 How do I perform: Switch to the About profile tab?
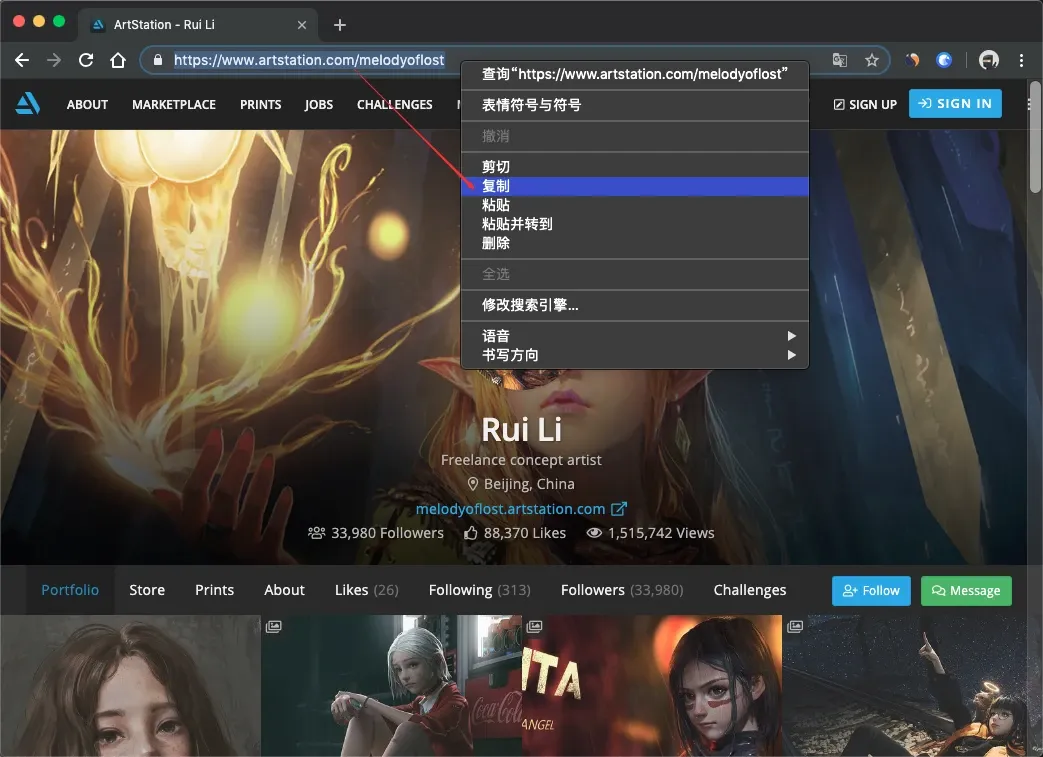284,590
